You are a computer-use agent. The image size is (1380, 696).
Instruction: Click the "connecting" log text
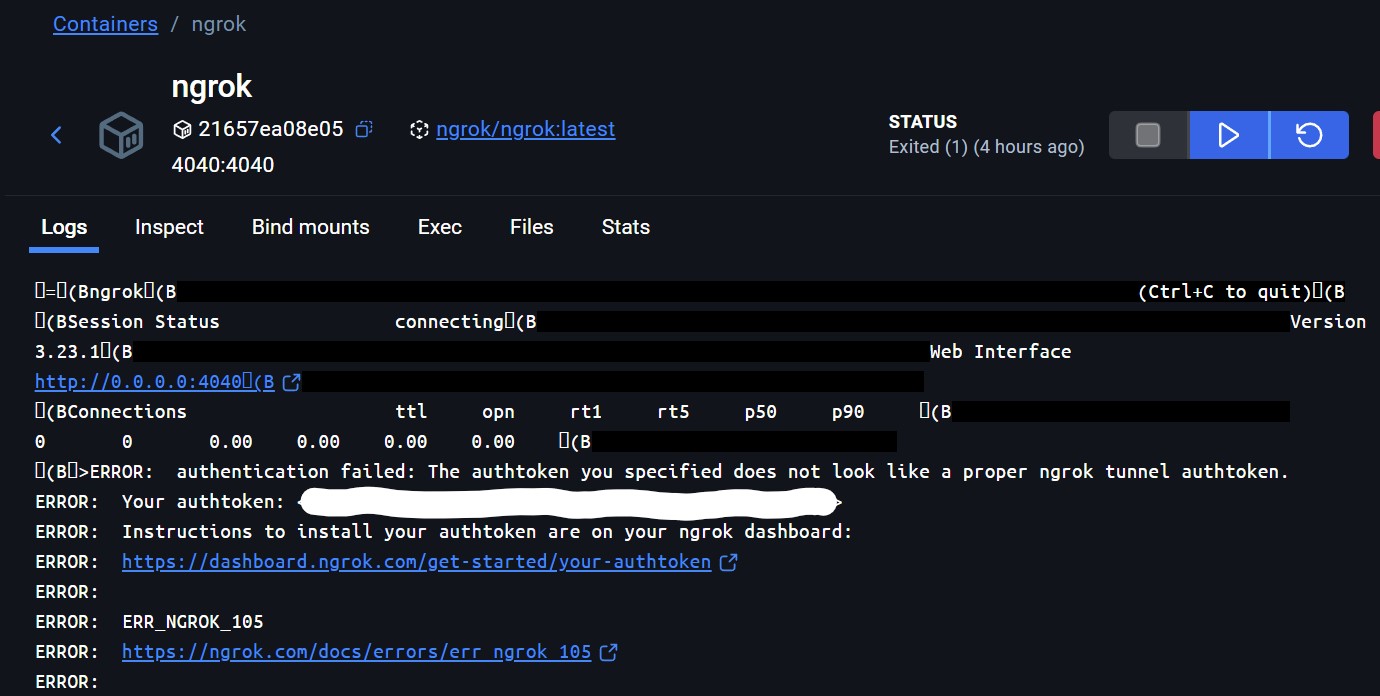[x=449, y=321]
